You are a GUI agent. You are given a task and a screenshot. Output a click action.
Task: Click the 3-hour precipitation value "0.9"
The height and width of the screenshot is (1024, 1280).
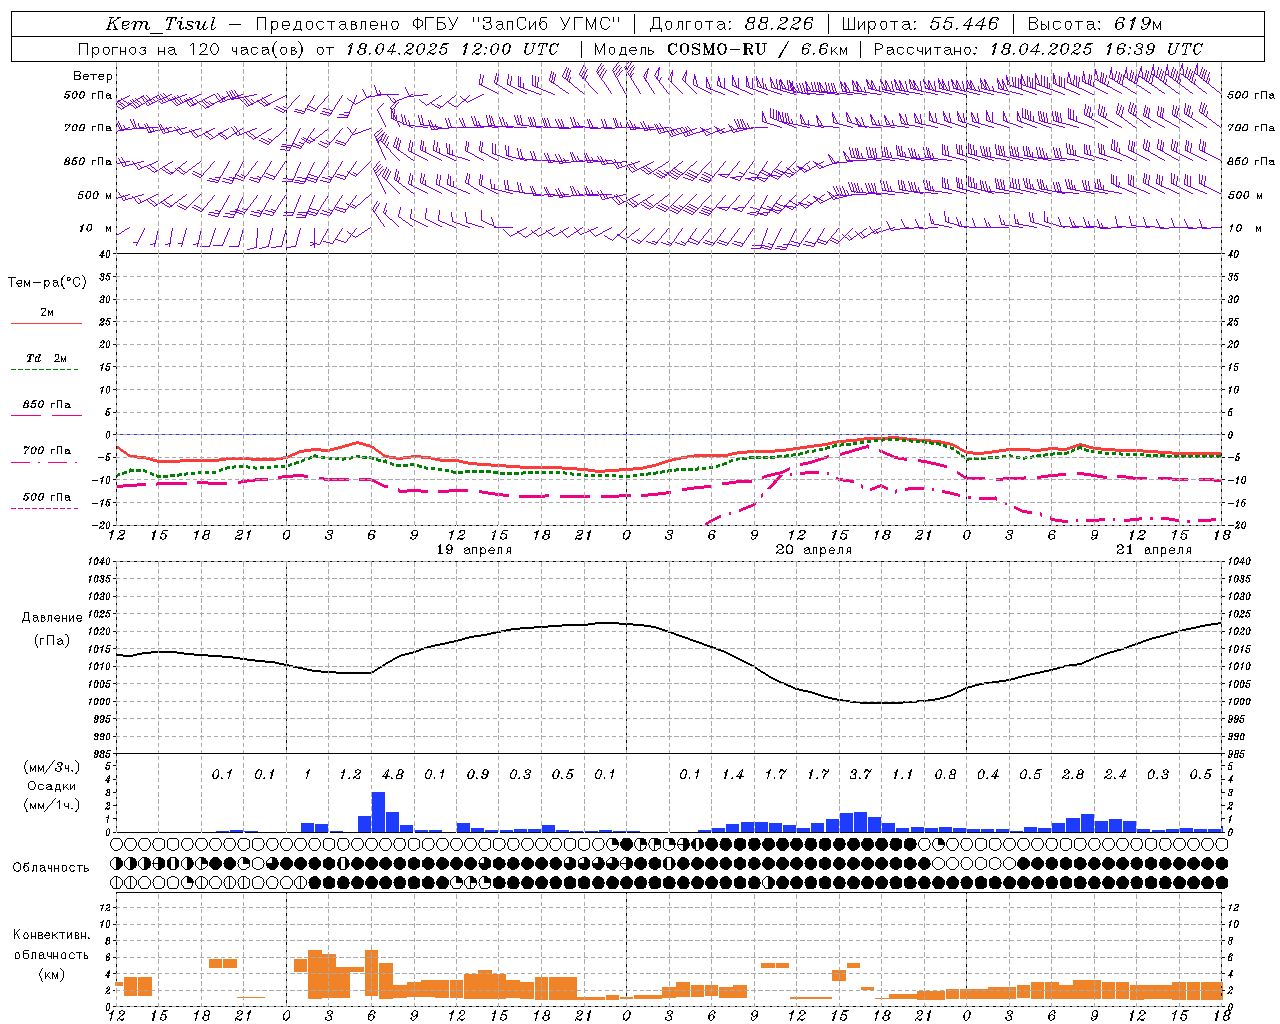click(x=478, y=775)
